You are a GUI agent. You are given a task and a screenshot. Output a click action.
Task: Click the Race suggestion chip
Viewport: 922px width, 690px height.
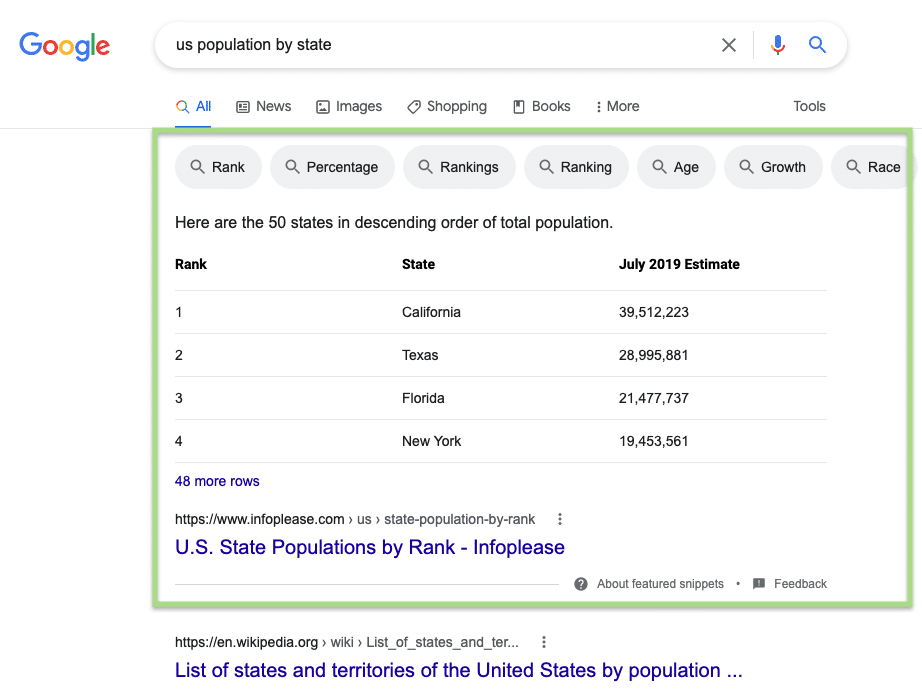click(x=873, y=167)
